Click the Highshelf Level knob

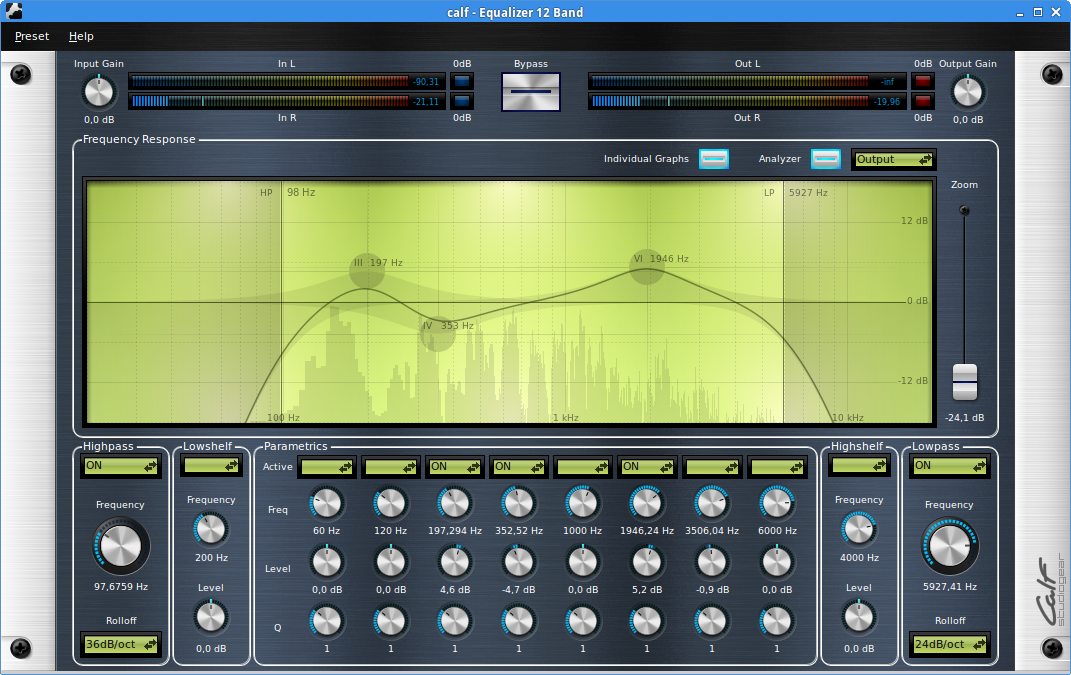click(859, 618)
